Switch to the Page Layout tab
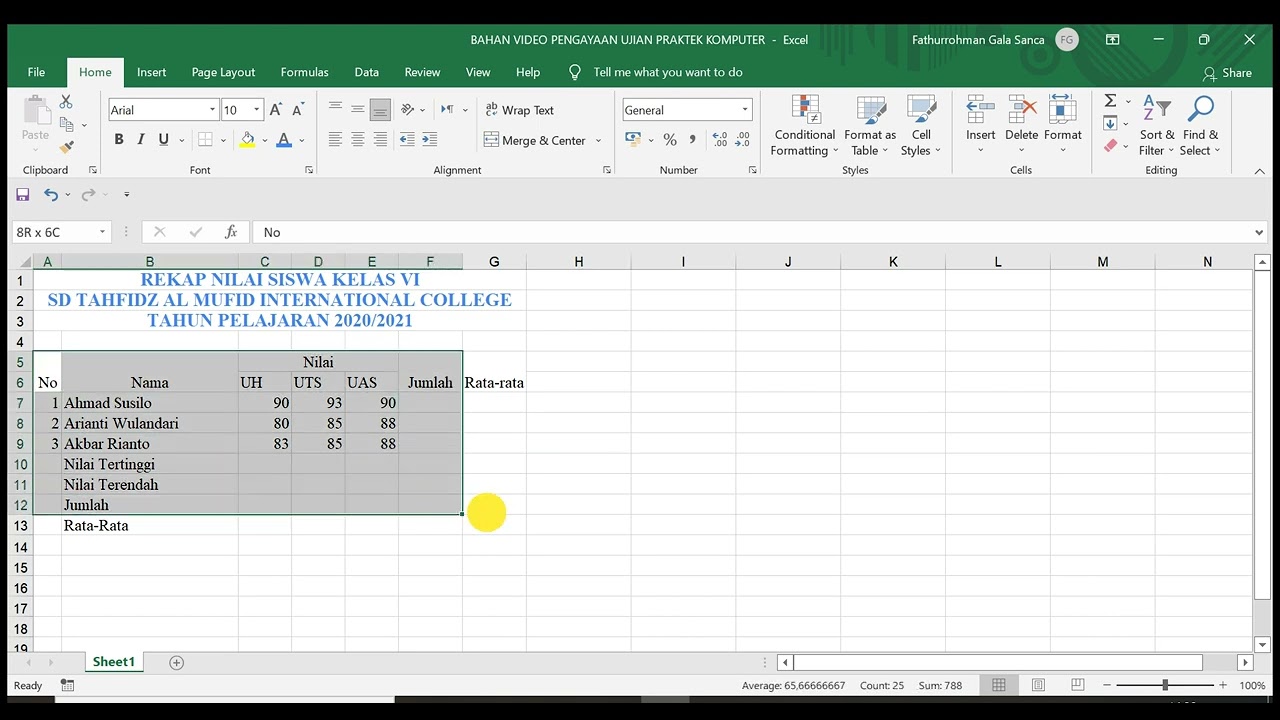 (x=223, y=72)
